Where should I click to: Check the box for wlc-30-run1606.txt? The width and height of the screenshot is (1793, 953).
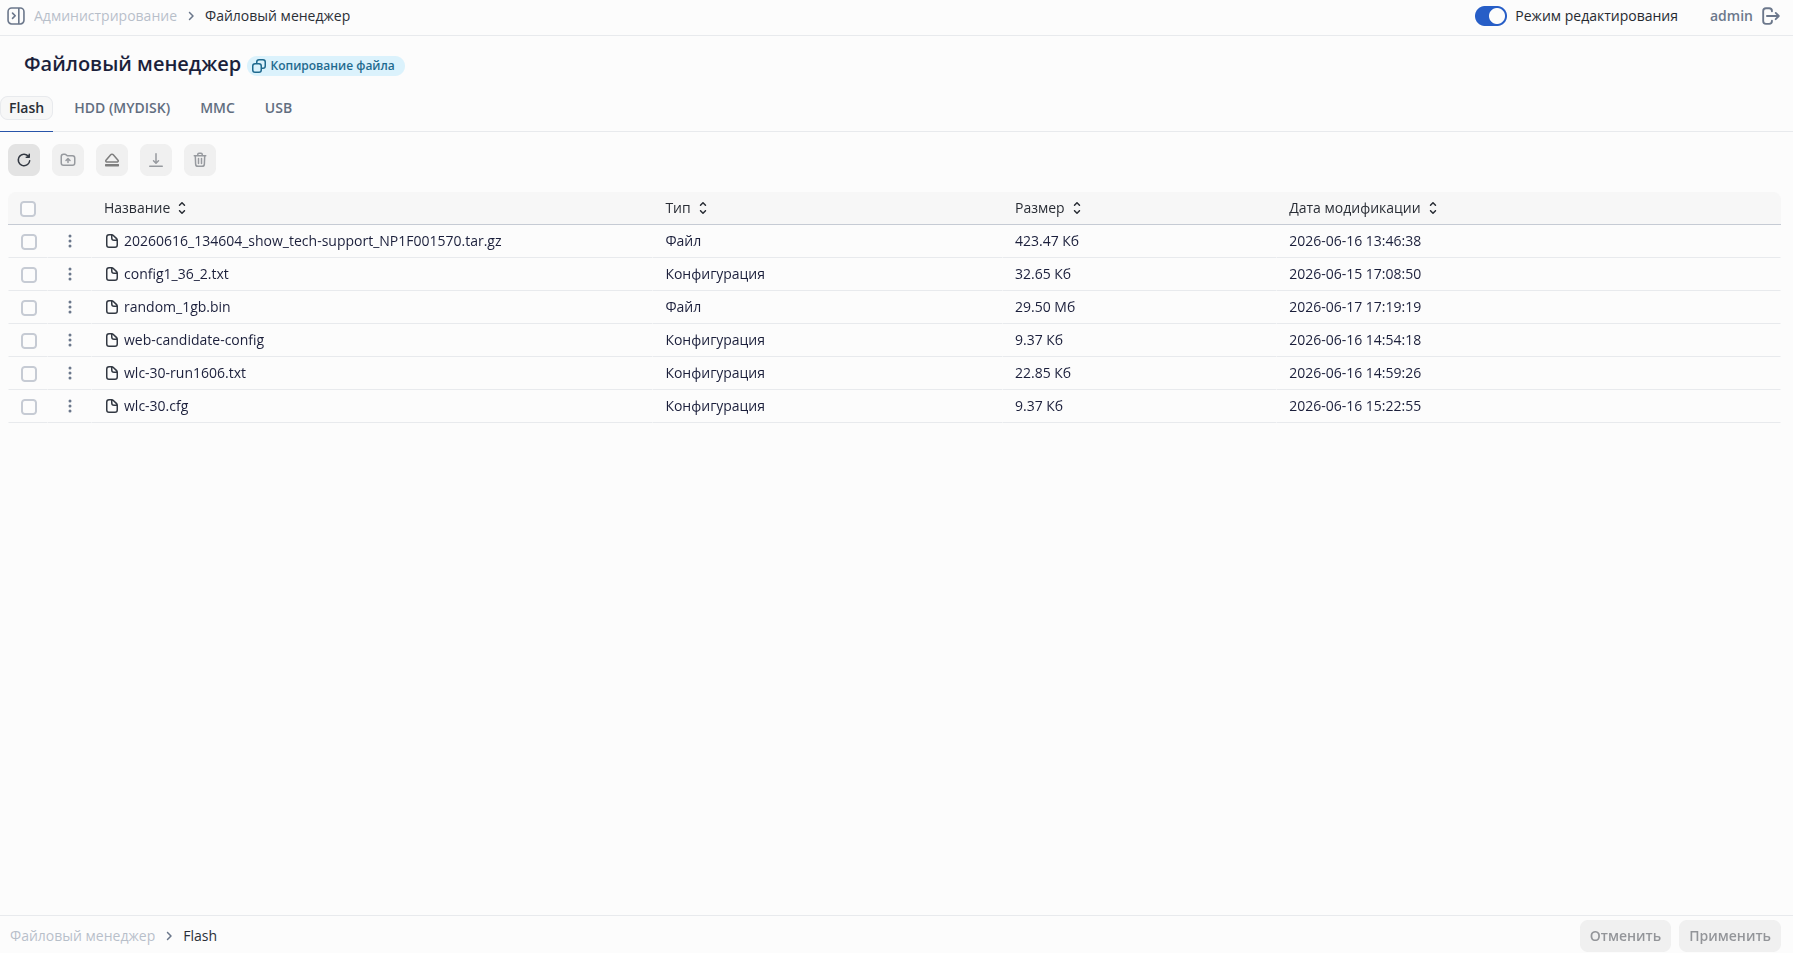tap(29, 374)
